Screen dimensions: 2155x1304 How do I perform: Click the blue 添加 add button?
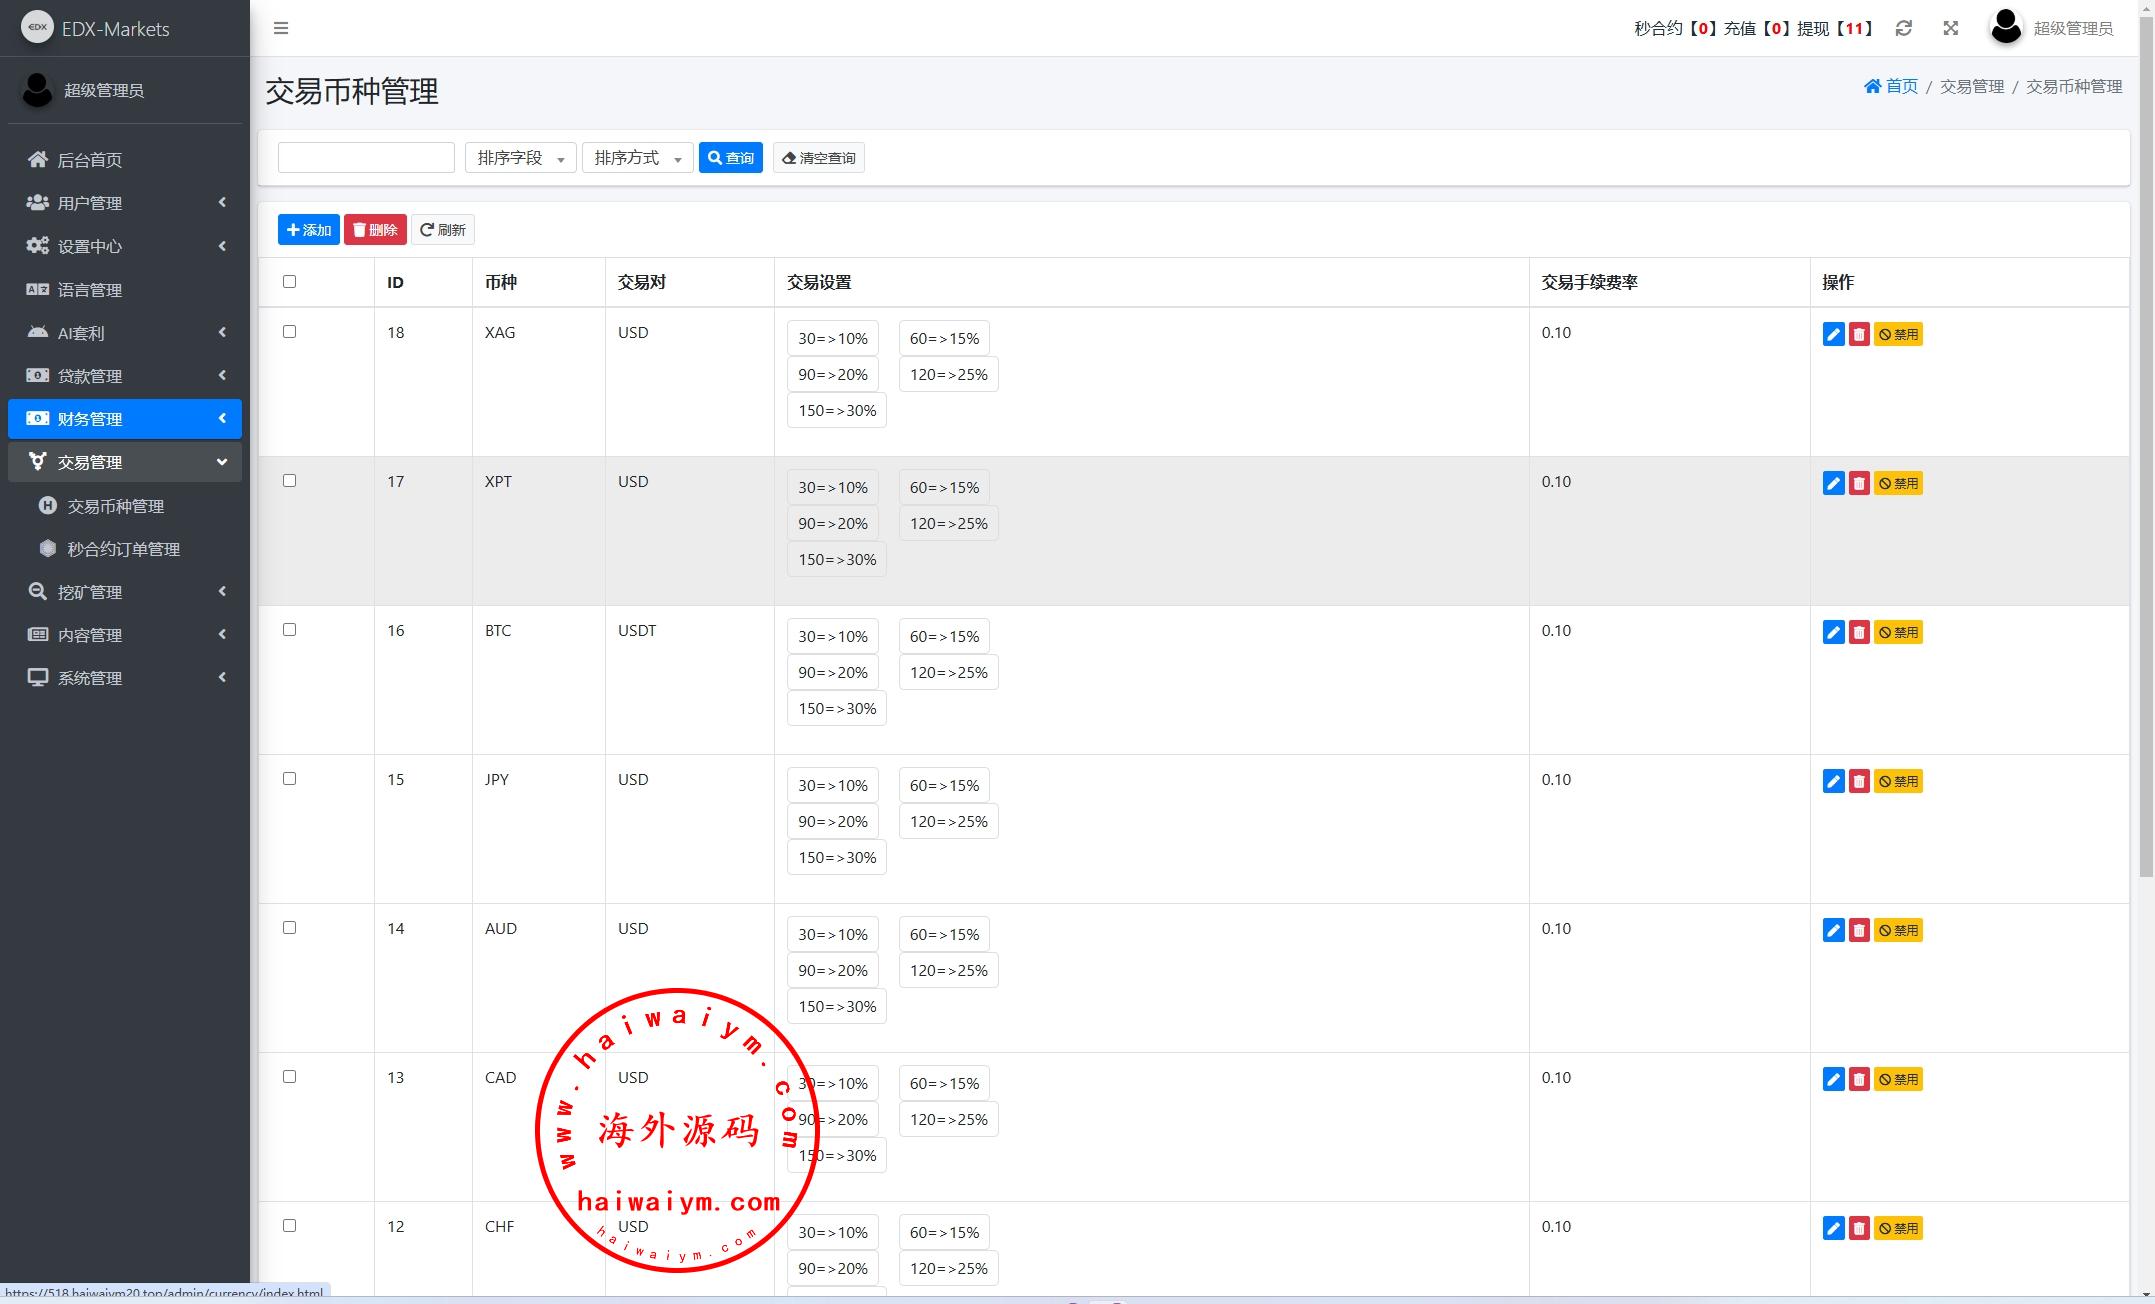pos(308,230)
